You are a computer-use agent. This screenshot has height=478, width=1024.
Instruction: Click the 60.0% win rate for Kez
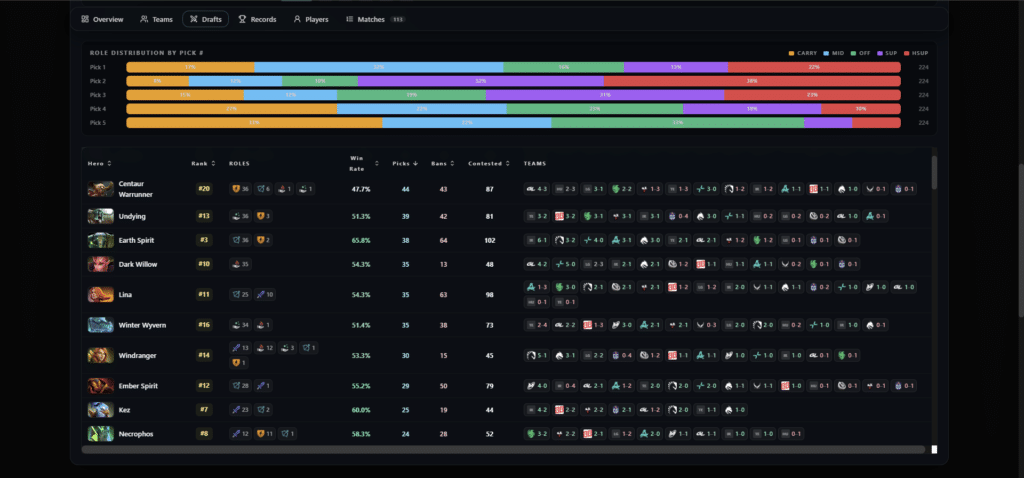(x=361, y=410)
